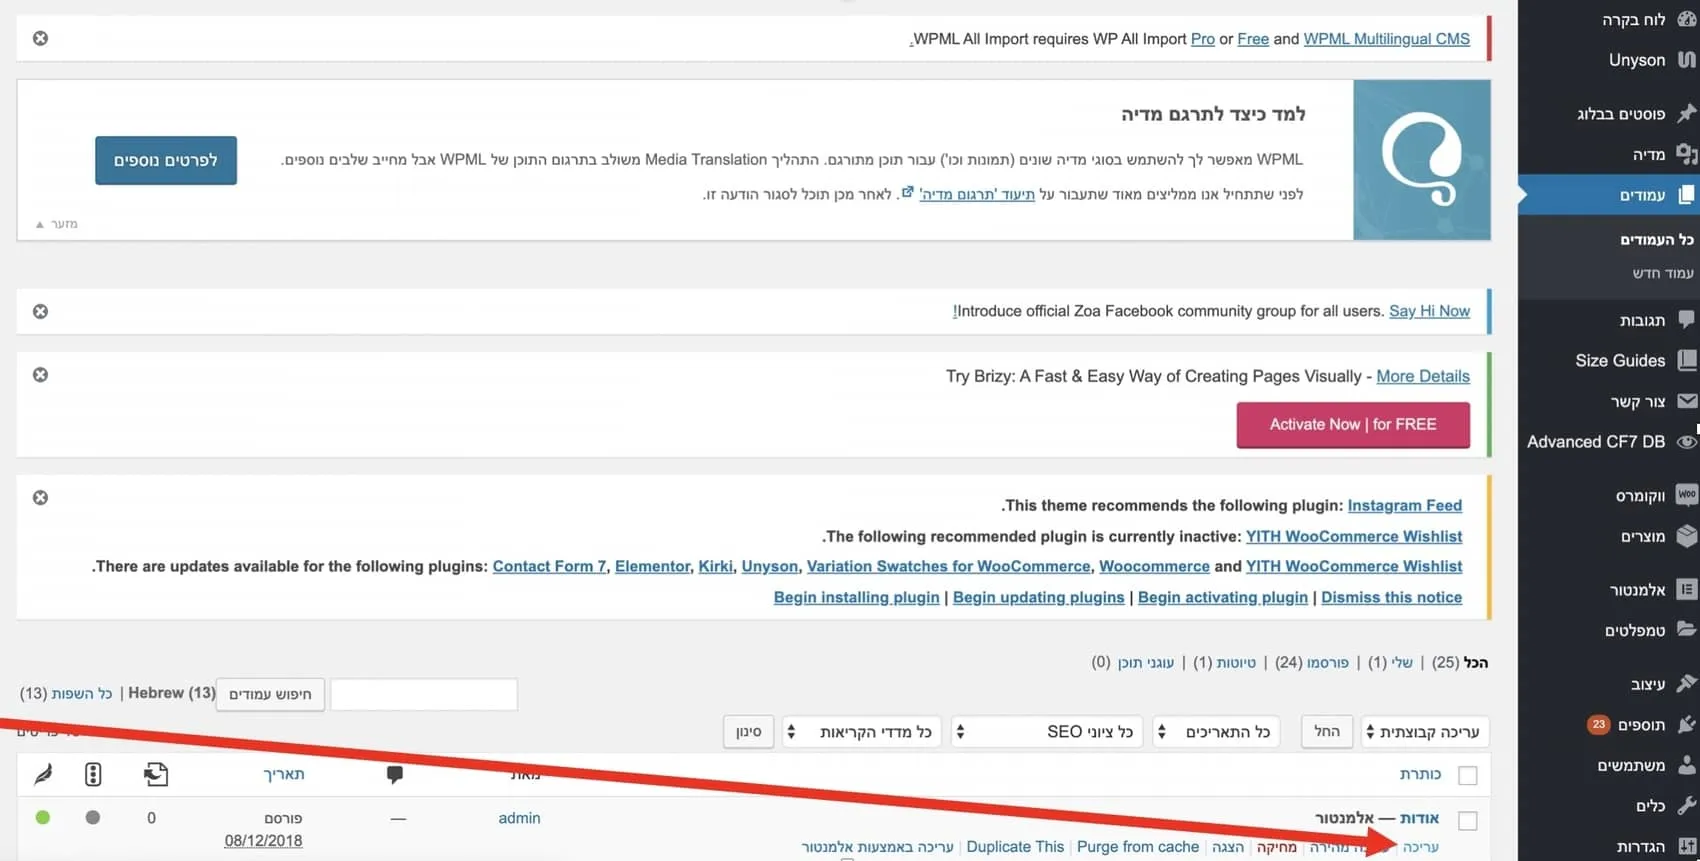Dismiss the Zoa Facebook group notice
The image size is (1700, 861).
tap(40, 311)
